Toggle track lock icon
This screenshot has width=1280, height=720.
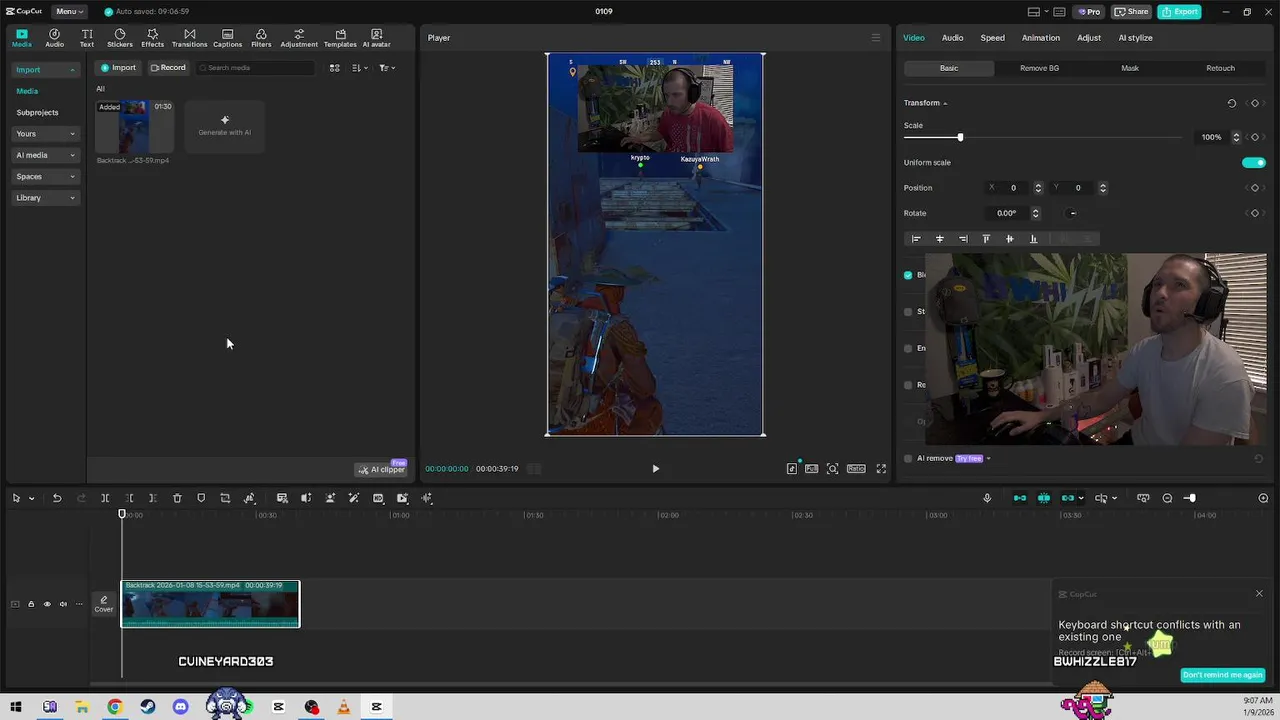tap(30, 604)
